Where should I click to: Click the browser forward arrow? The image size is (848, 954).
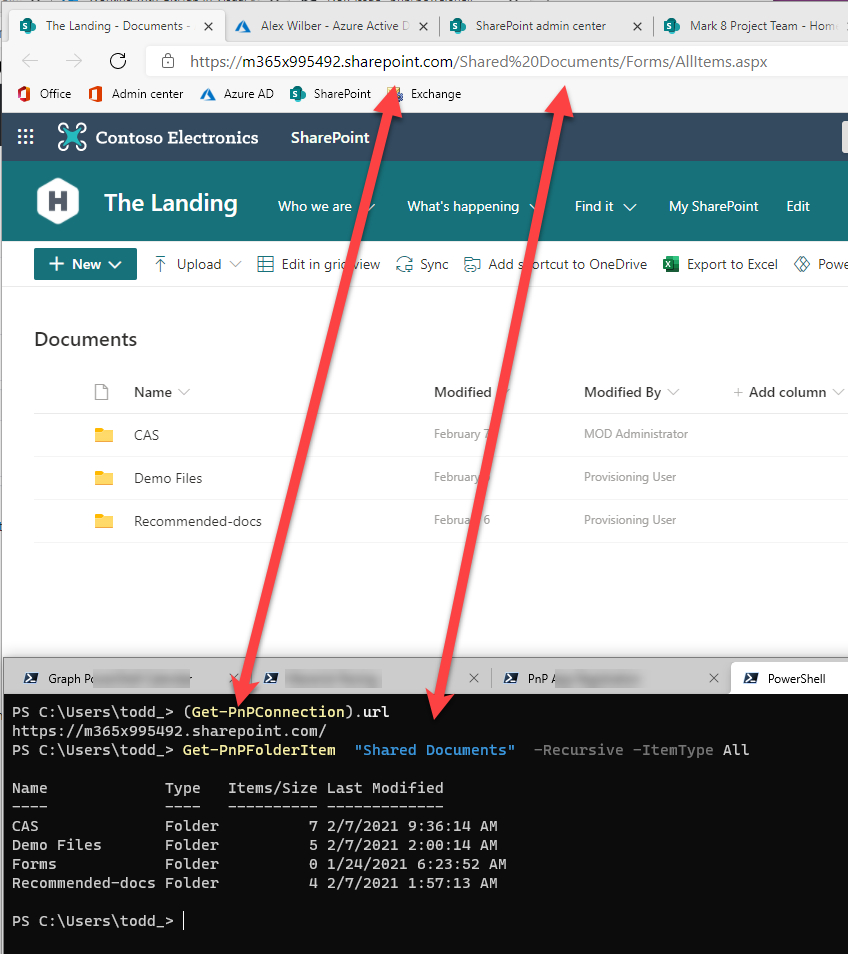click(74, 61)
